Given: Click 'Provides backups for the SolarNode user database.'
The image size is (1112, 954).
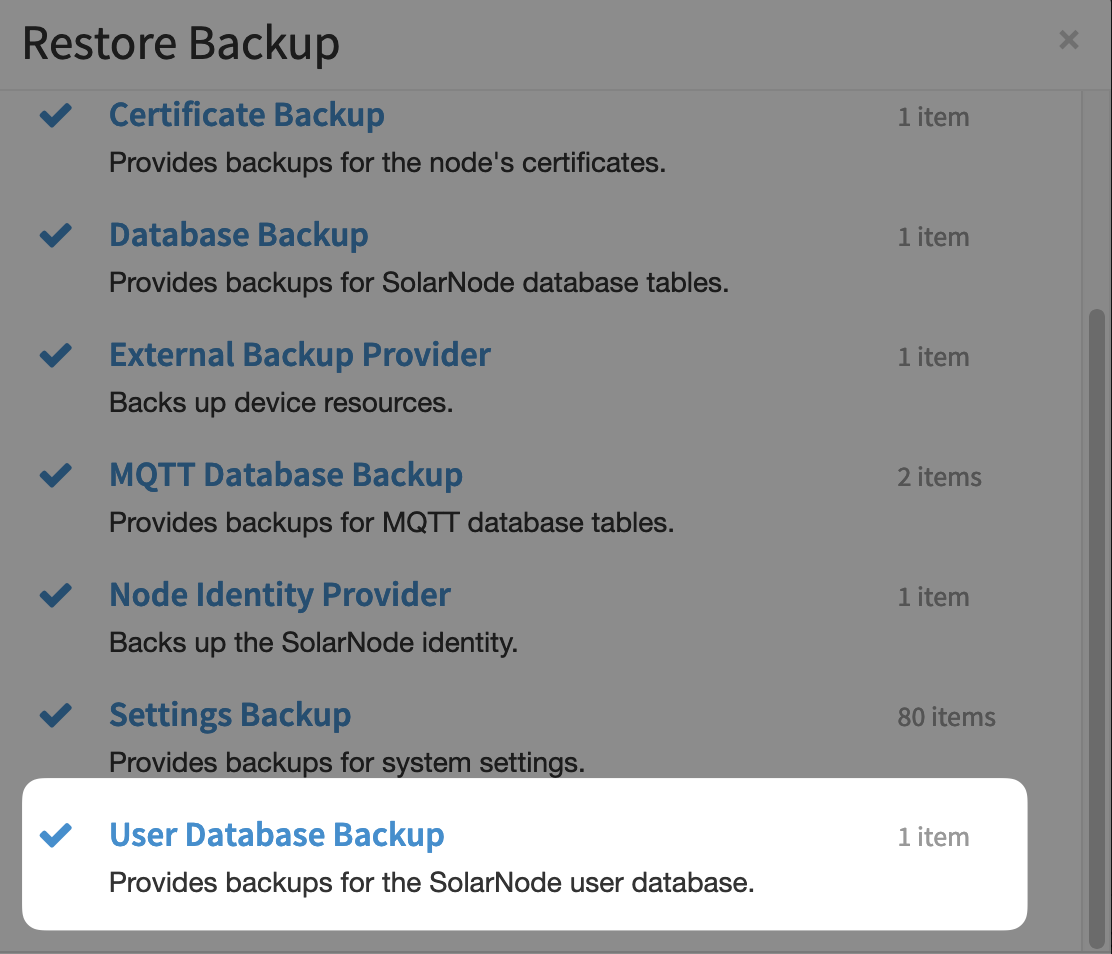Looking at the screenshot, I should tap(432, 883).
